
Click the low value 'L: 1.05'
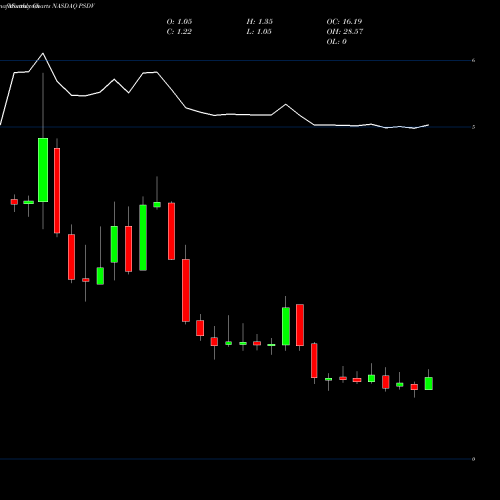259,32
